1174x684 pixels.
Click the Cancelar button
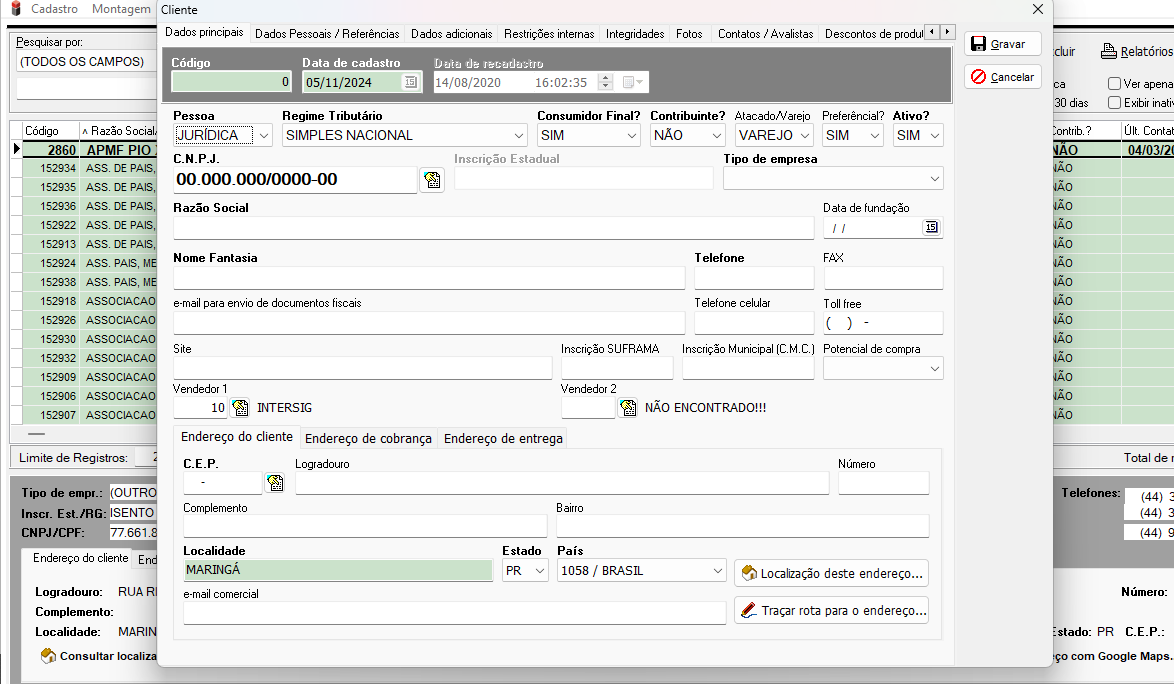(x=1002, y=77)
